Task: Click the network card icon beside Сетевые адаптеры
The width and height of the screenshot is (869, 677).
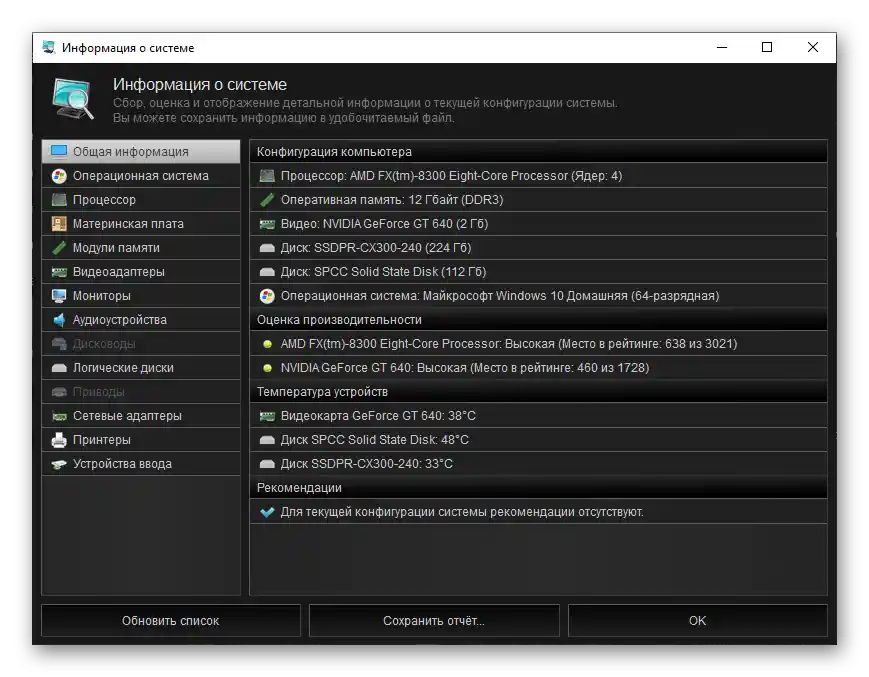Action: [x=59, y=416]
